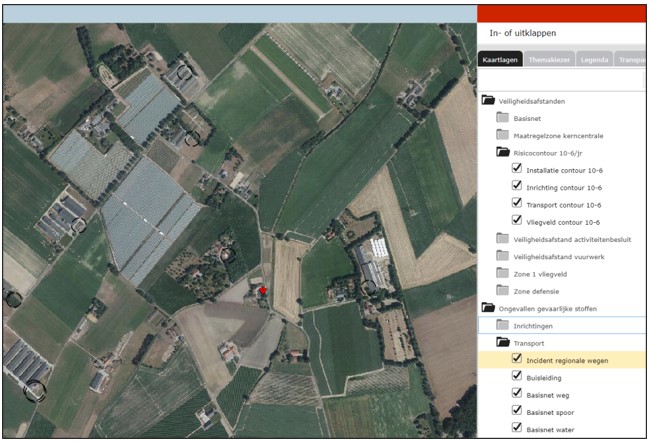
Task: Select Veiligheidsafstand vuurwerk label
Action: coord(559,257)
